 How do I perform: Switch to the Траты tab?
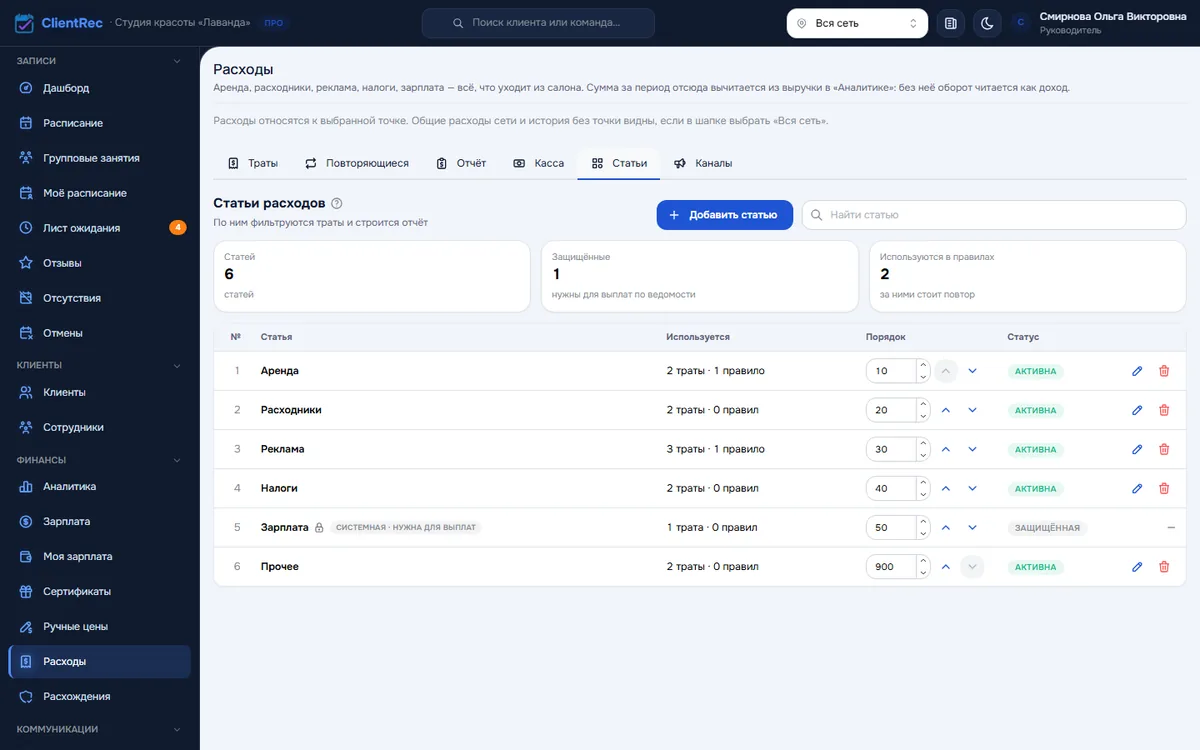(x=253, y=163)
